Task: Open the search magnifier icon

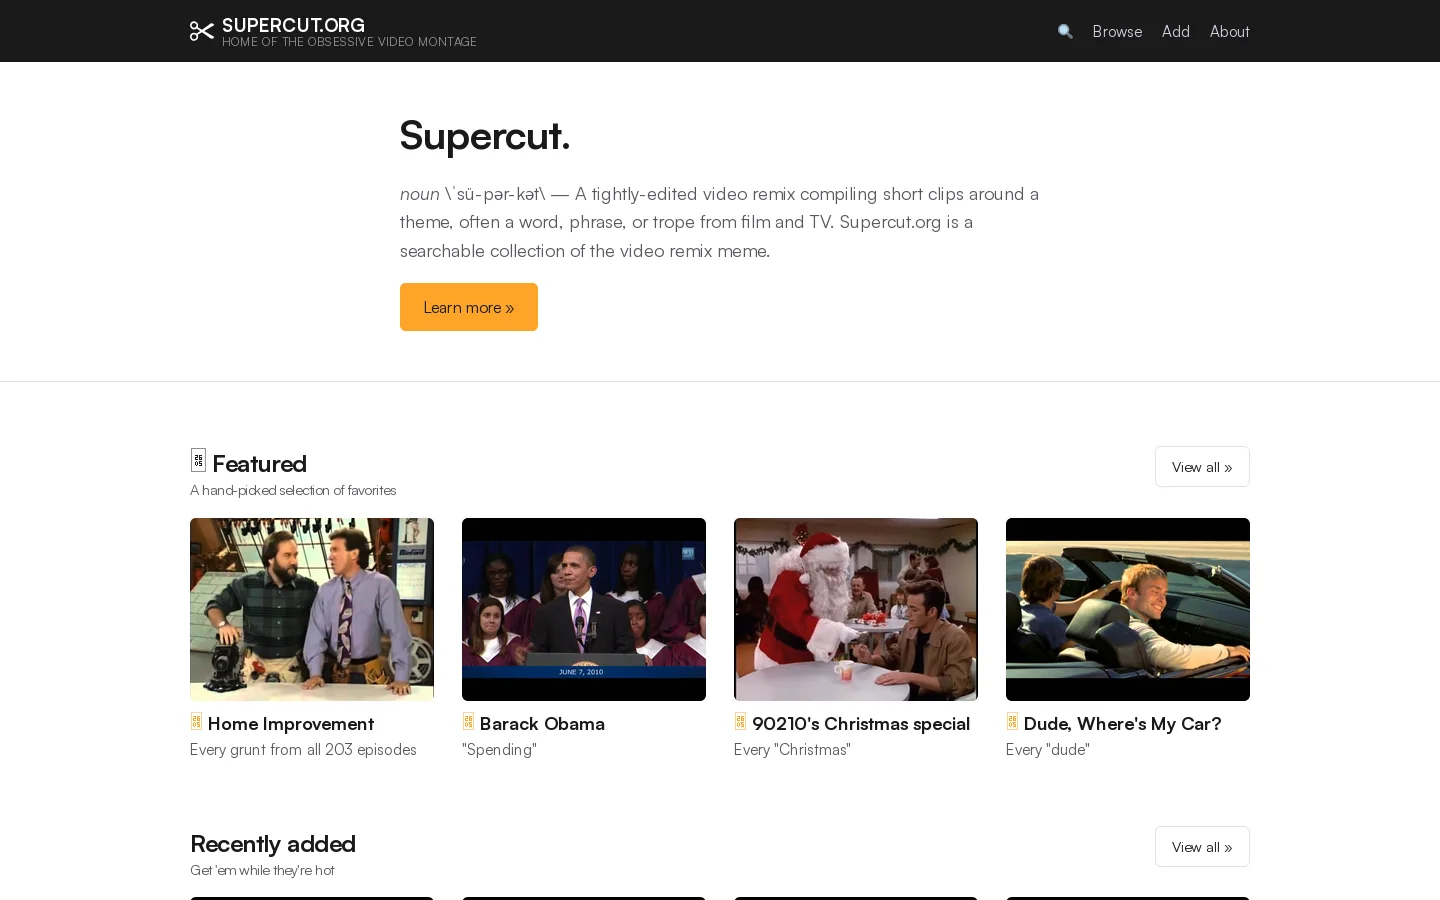Action: coord(1065,31)
